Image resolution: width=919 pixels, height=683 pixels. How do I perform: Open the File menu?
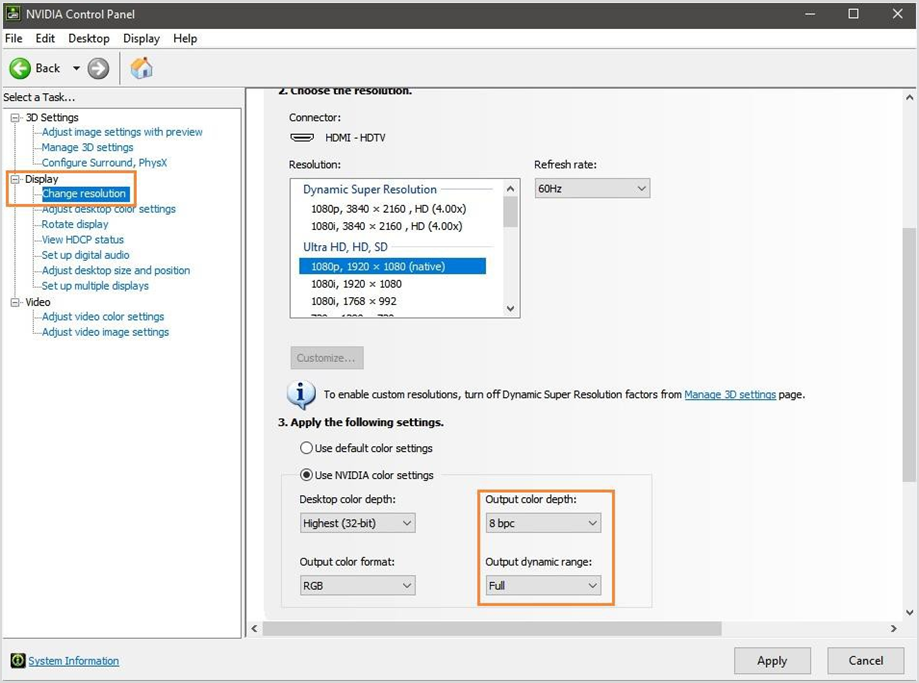pyautogui.click(x=13, y=38)
